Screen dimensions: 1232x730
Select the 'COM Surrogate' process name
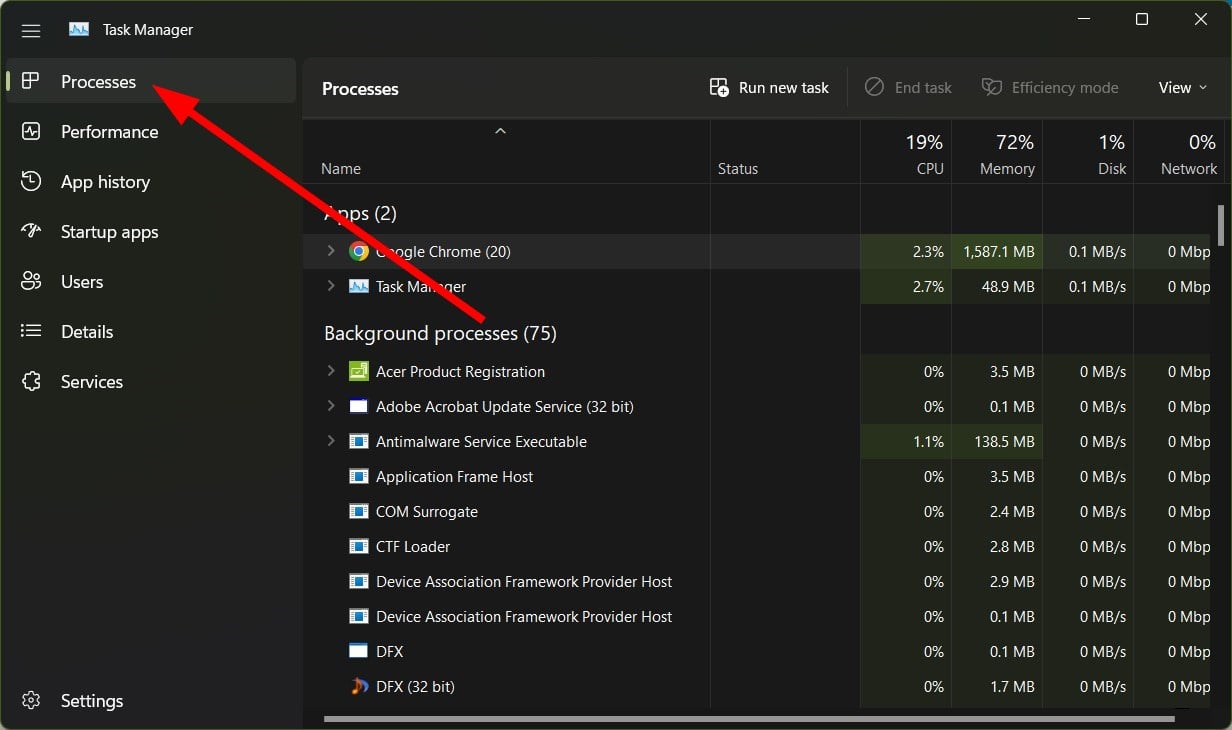(x=427, y=511)
